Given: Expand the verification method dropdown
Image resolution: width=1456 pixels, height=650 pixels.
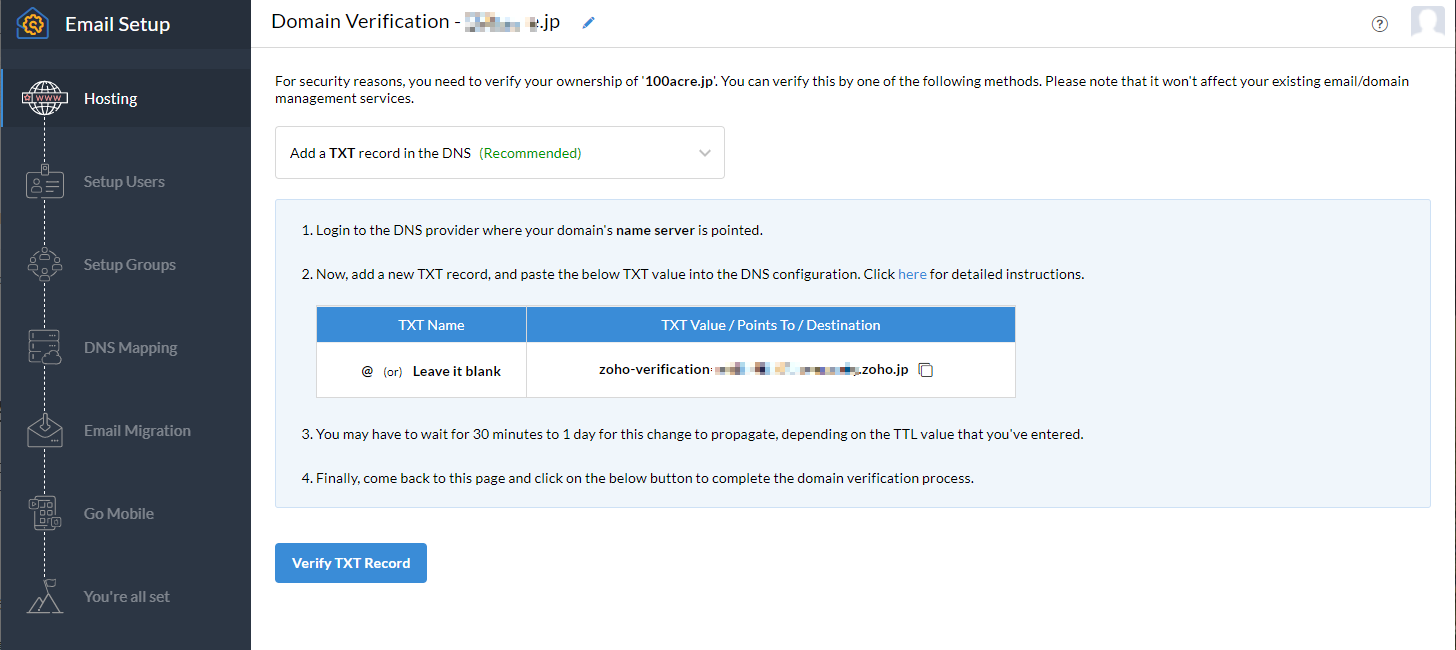Looking at the screenshot, I should click(x=500, y=153).
